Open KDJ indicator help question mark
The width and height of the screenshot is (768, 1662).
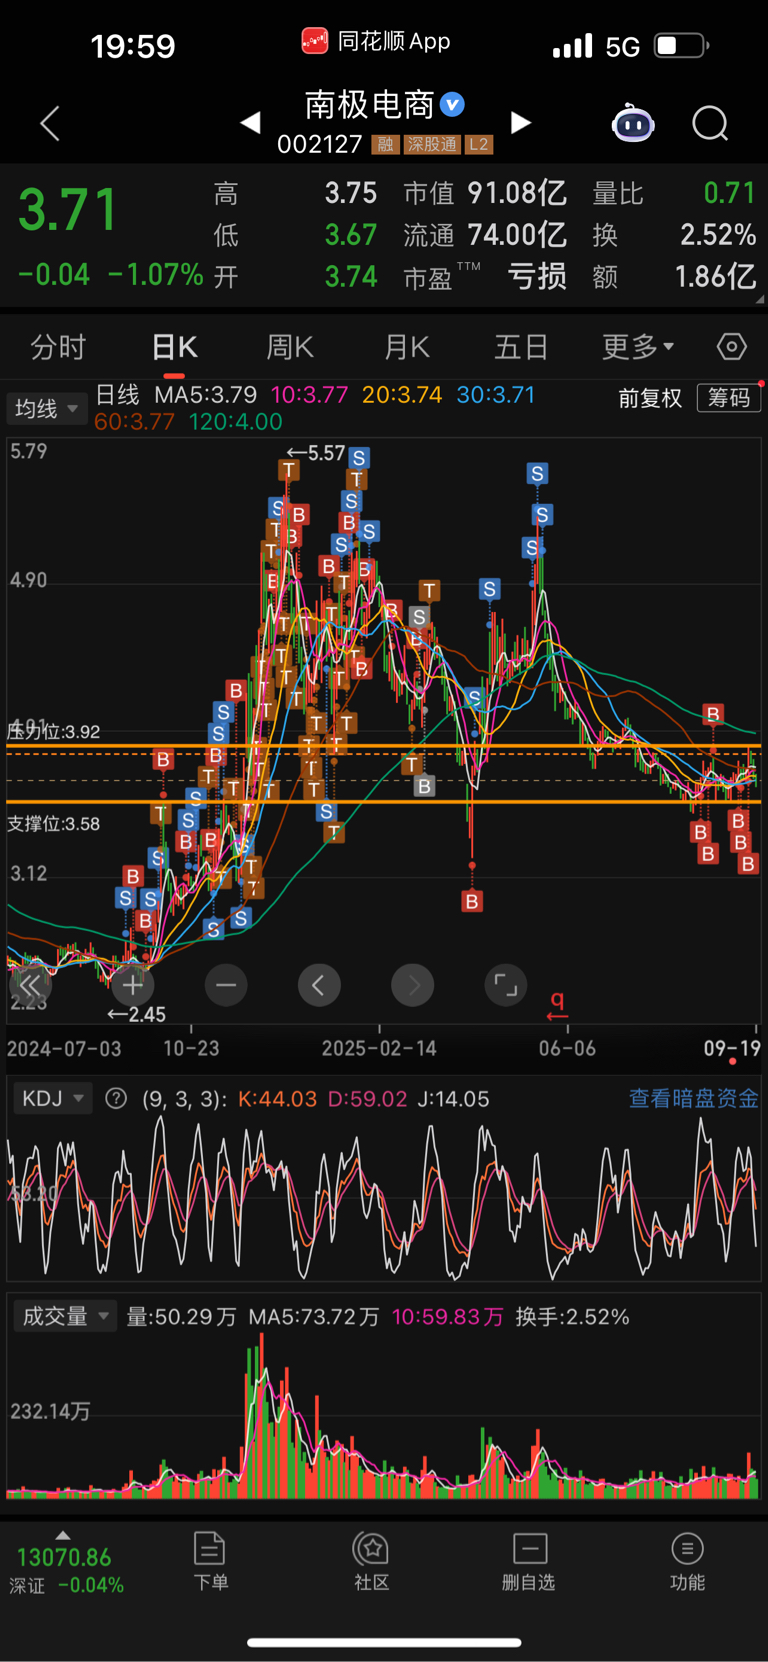point(116,1098)
